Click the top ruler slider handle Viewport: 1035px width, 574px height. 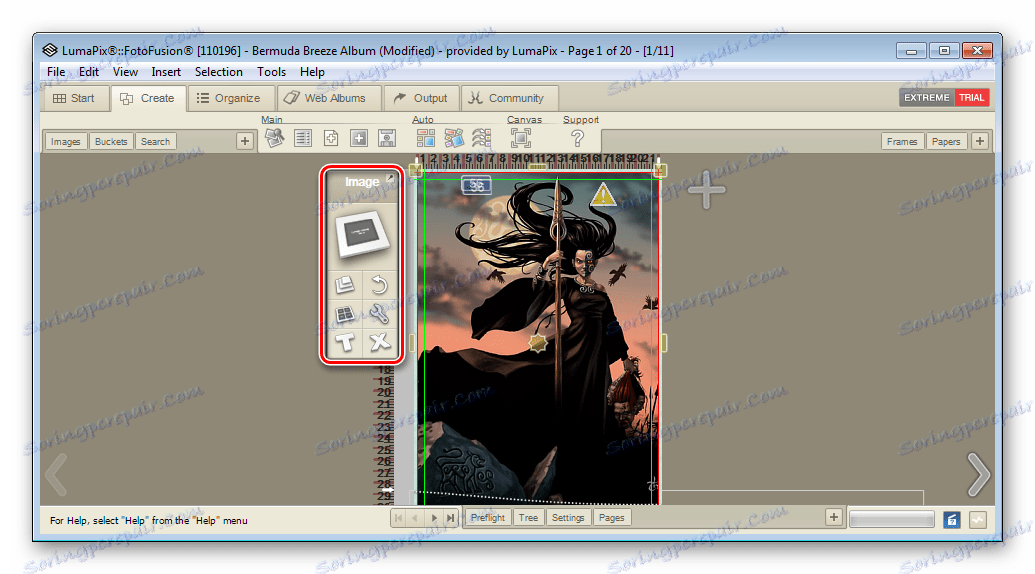click(x=538, y=167)
